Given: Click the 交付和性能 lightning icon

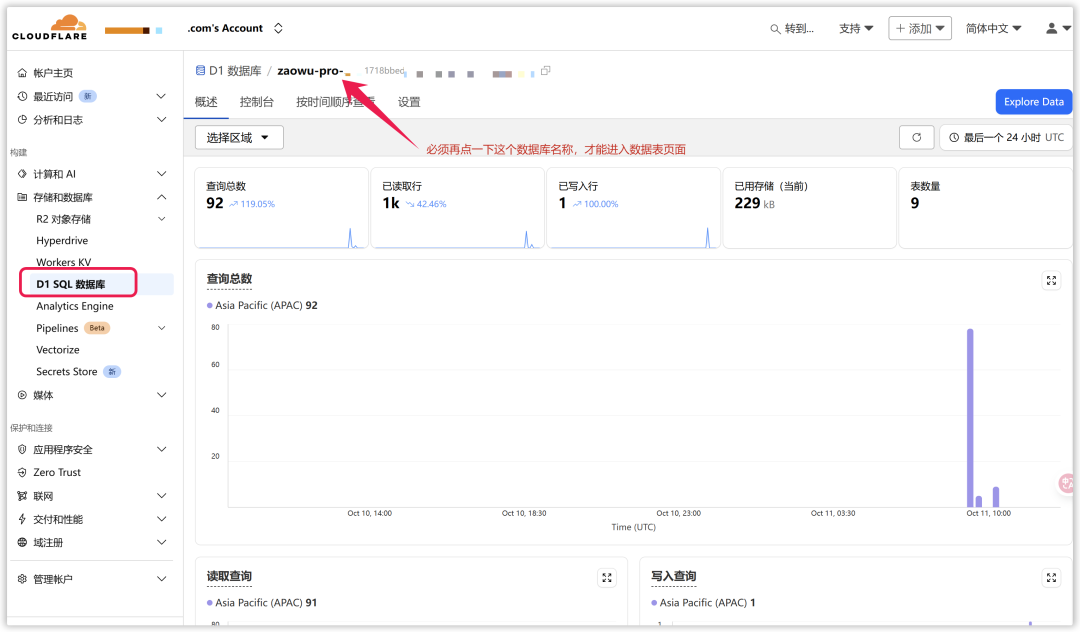Looking at the screenshot, I should [x=22, y=519].
